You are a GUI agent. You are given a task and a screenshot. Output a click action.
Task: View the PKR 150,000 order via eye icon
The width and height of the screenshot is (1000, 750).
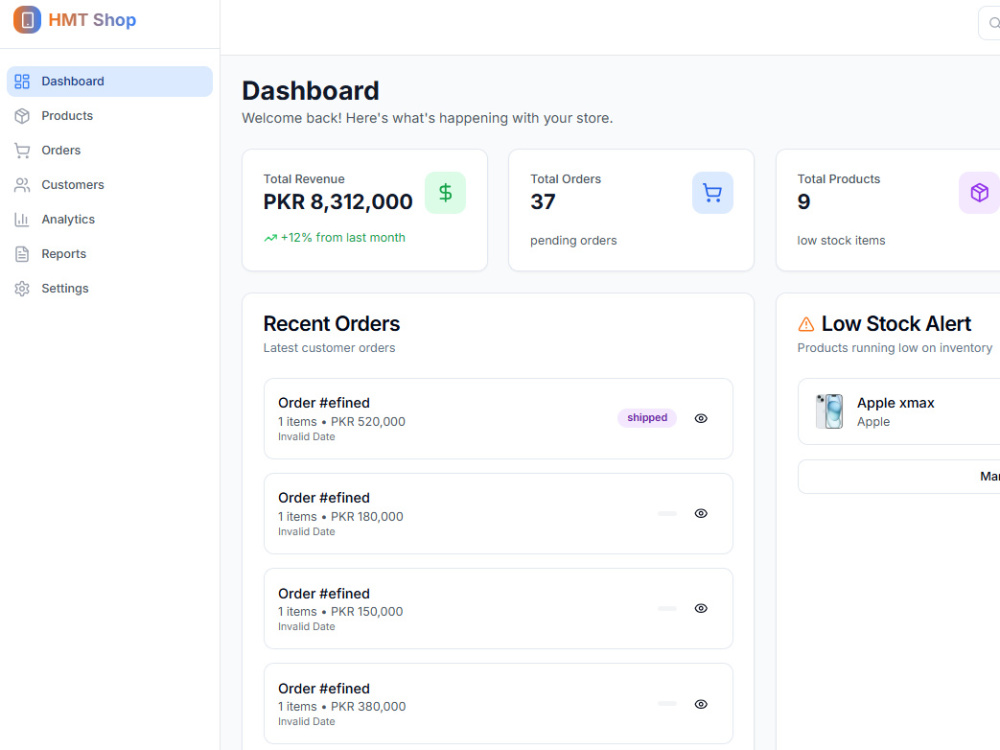click(x=701, y=608)
